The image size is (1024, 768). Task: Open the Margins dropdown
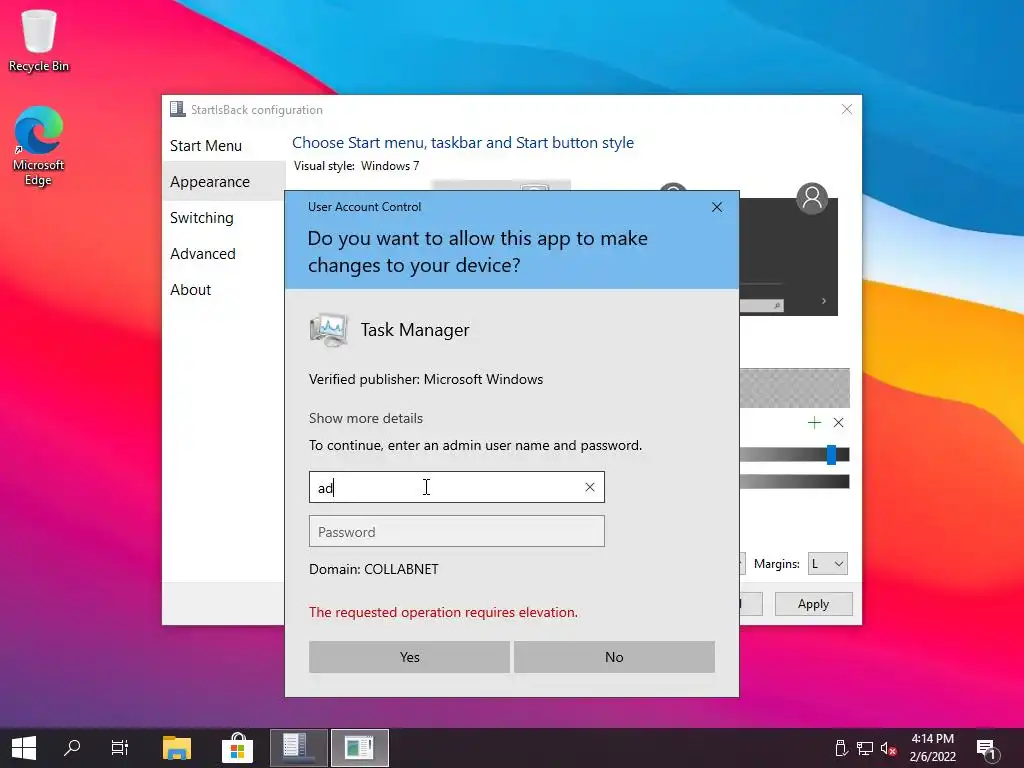point(827,564)
